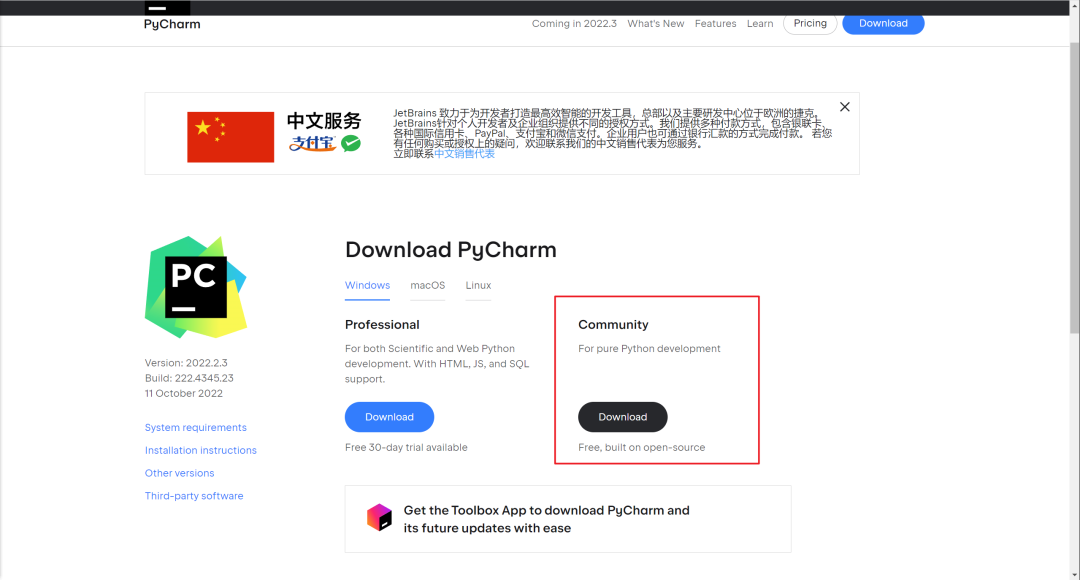Open the Features menu item
The height and width of the screenshot is (580, 1080).
tap(716, 23)
